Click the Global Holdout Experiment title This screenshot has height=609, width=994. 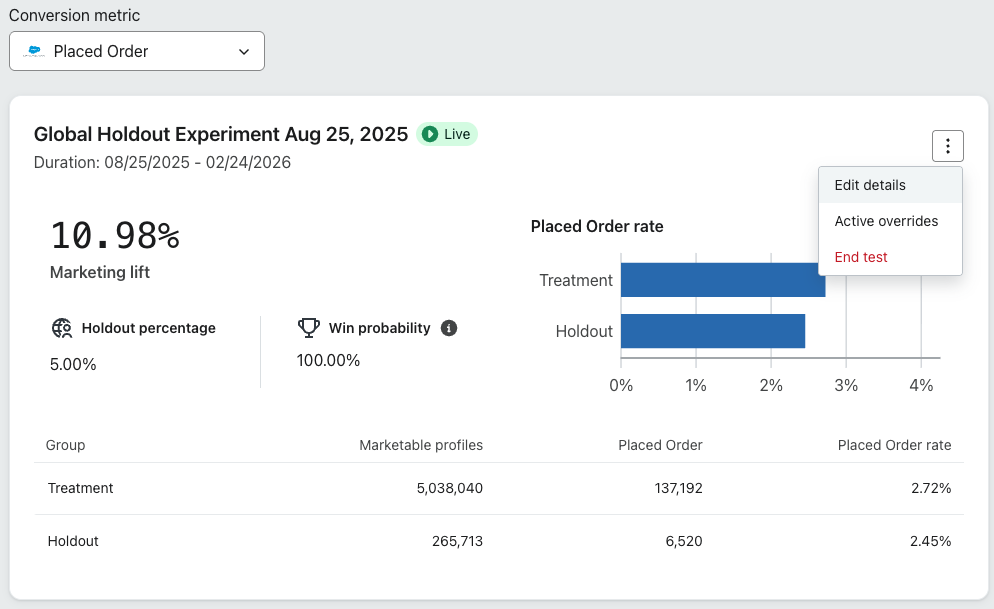(221, 134)
